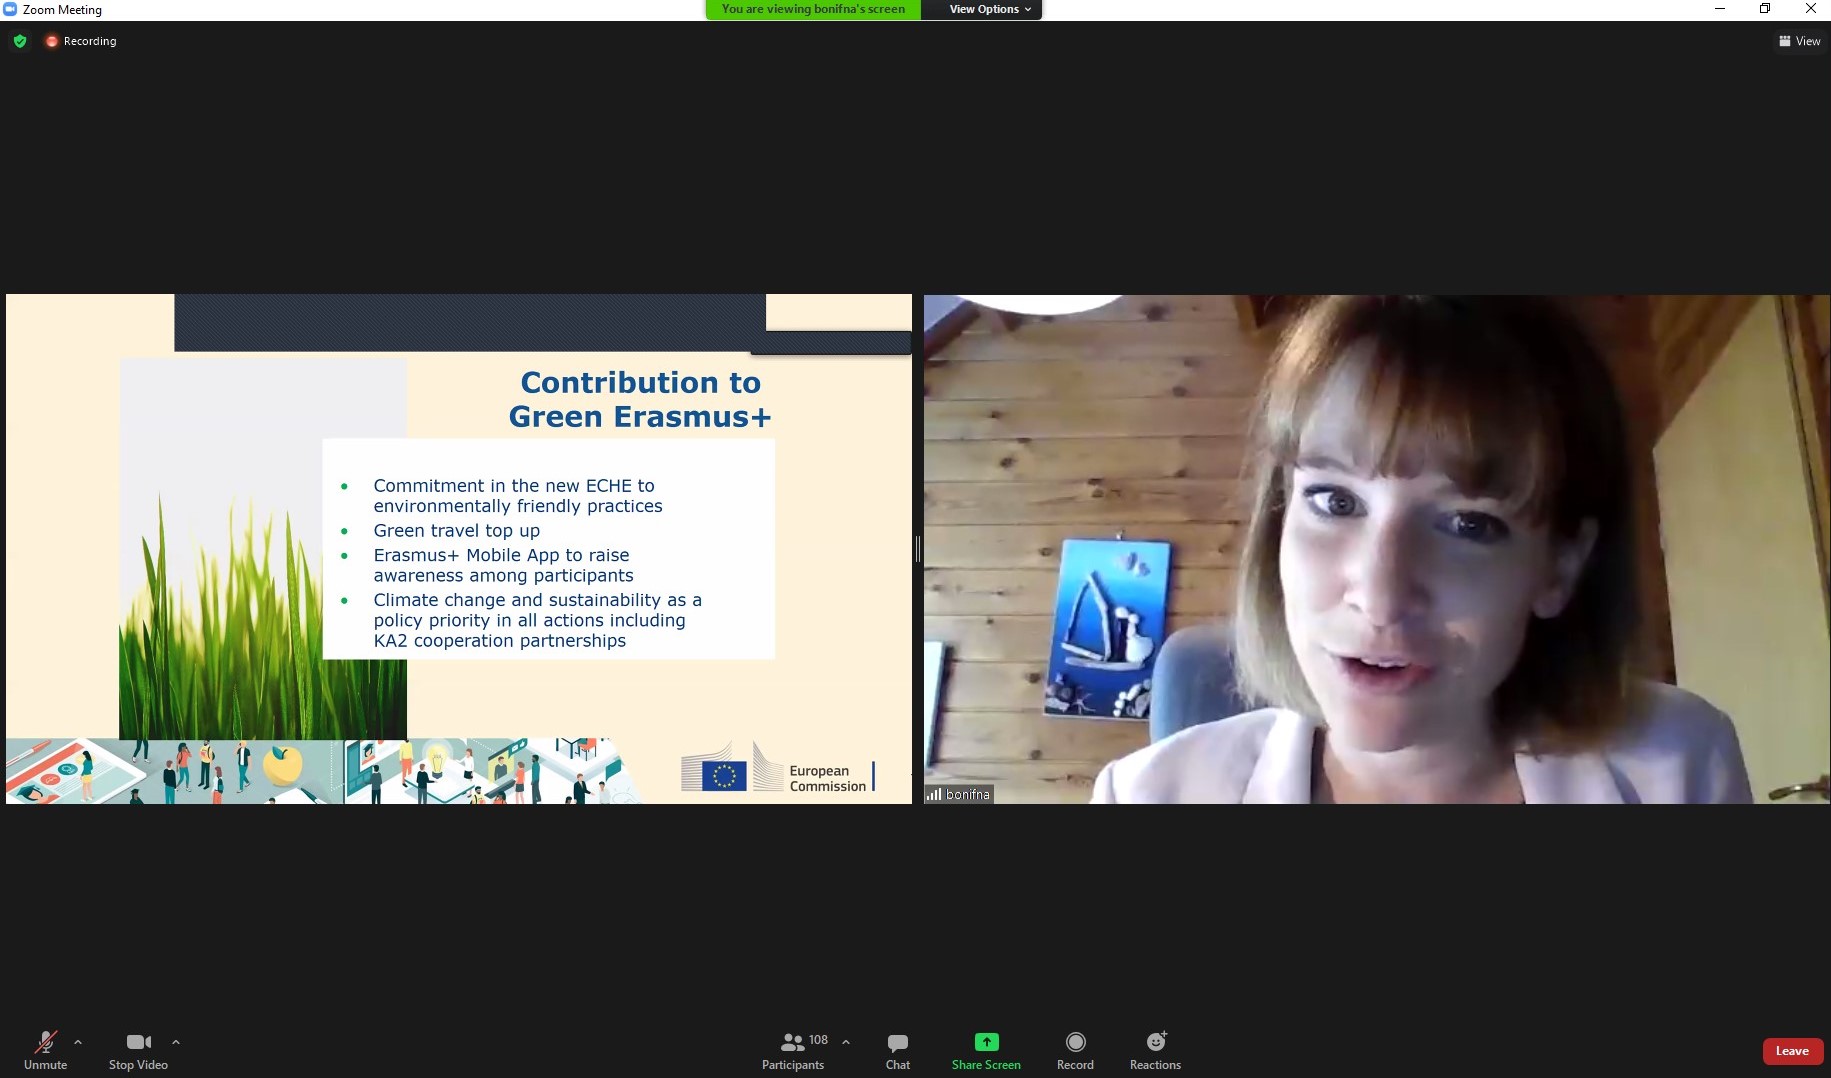This screenshot has width=1831, height=1078.
Task: Click the View layout button
Action: point(1800,41)
